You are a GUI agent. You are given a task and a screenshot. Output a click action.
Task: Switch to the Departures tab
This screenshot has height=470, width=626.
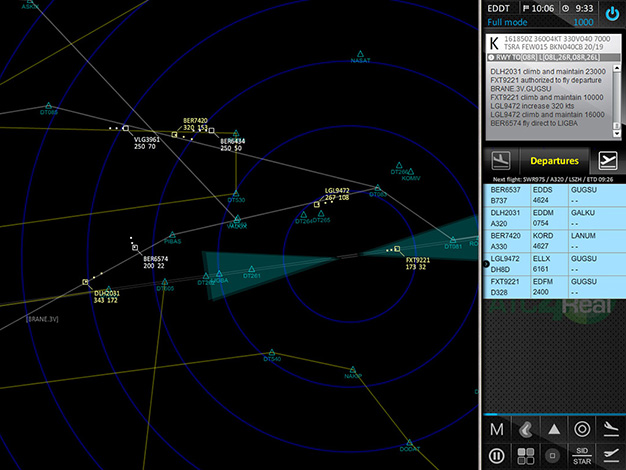(x=554, y=160)
